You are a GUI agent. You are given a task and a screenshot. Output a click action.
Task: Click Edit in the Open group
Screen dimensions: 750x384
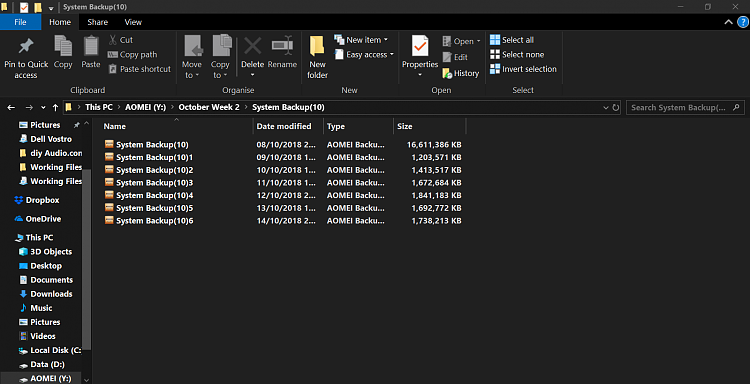(455, 57)
